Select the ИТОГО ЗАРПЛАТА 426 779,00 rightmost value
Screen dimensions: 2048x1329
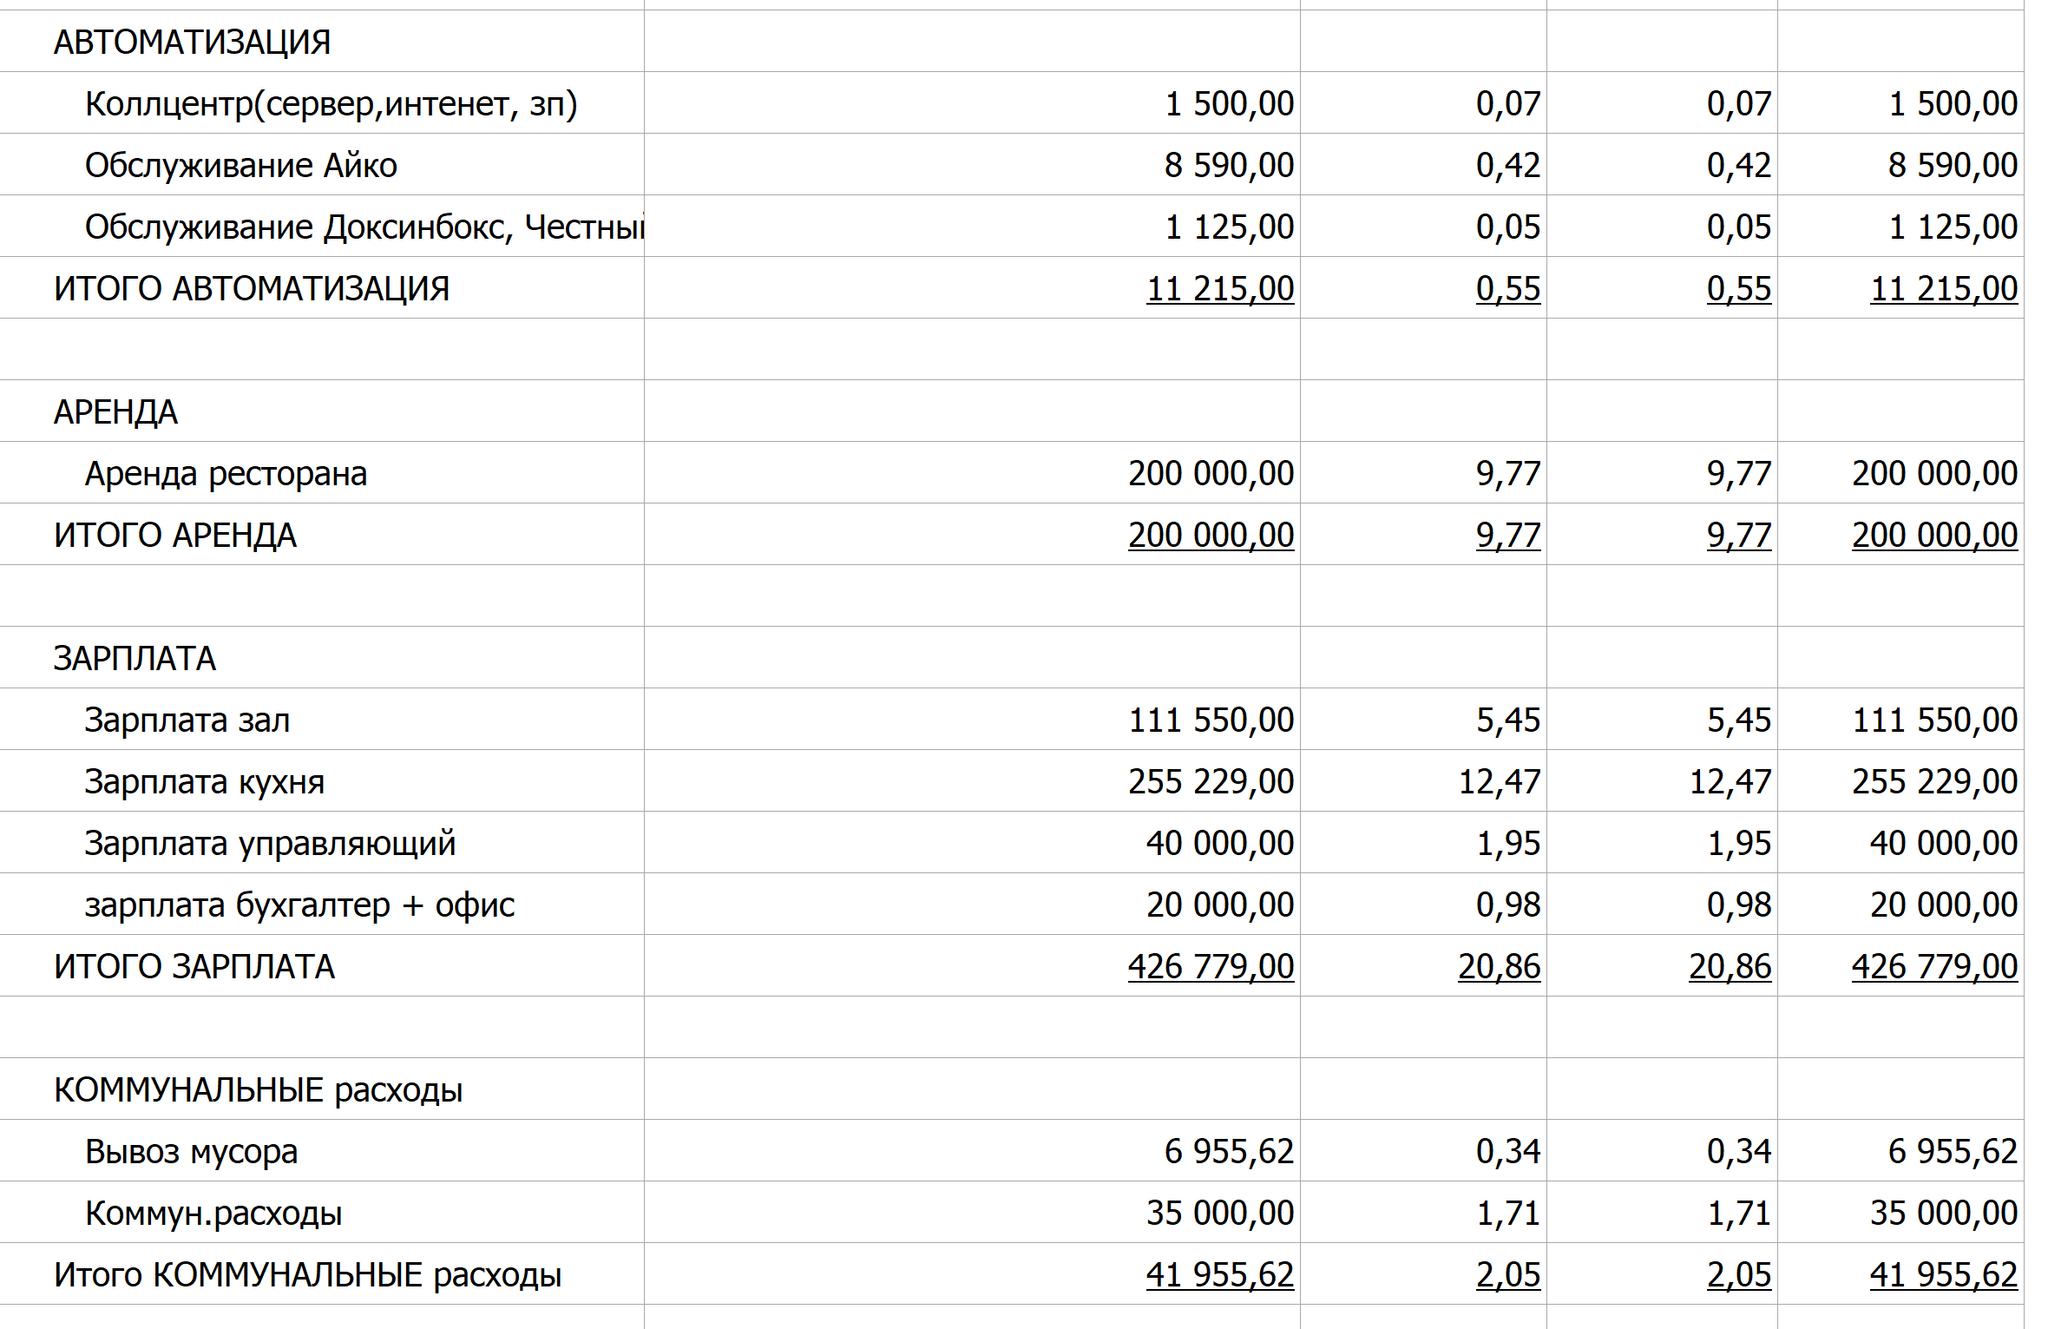1933,966
